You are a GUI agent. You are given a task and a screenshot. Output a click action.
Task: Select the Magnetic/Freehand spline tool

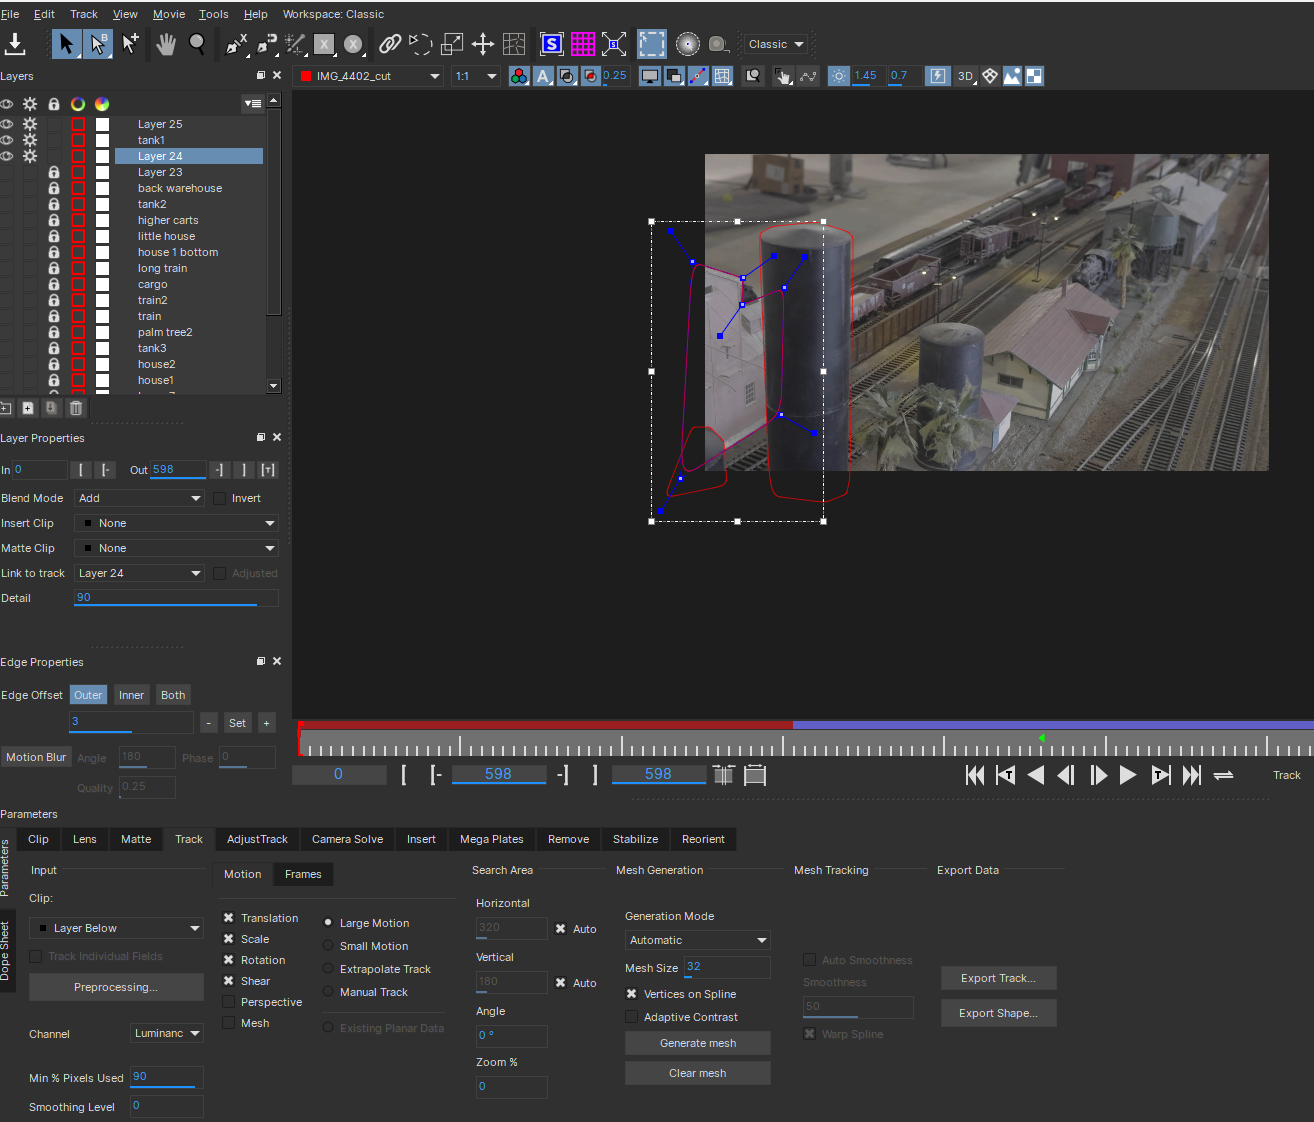tap(295, 44)
